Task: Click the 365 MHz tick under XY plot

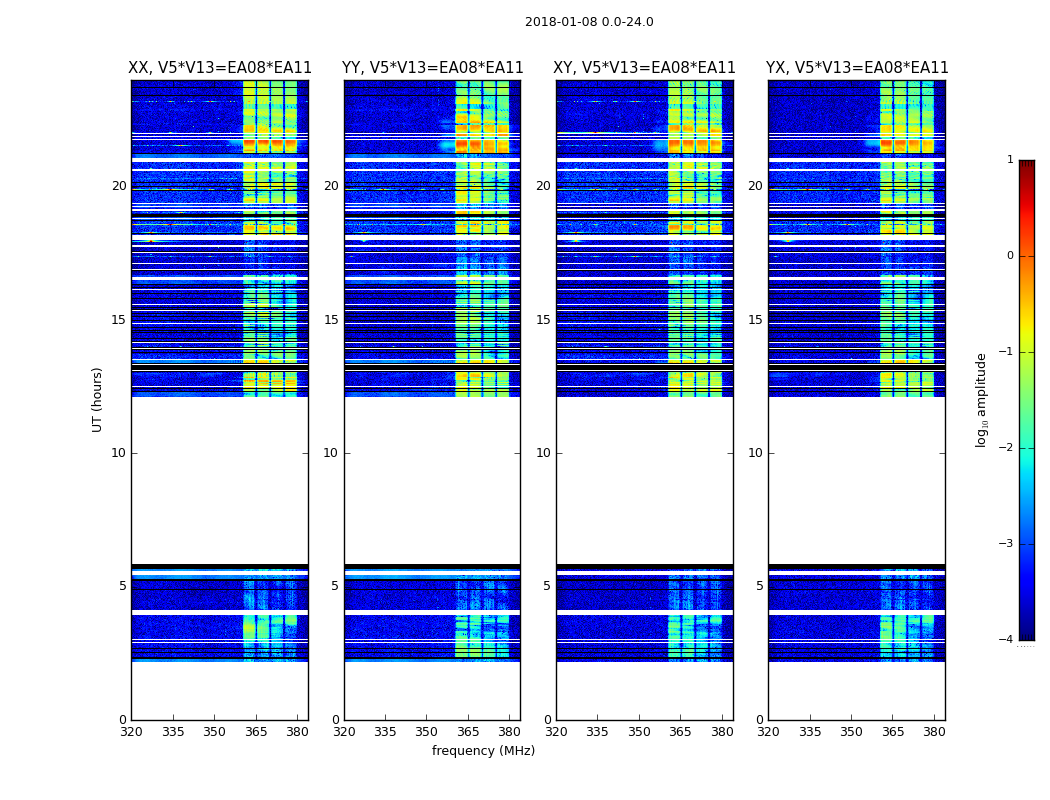Action: [x=680, y=732]
